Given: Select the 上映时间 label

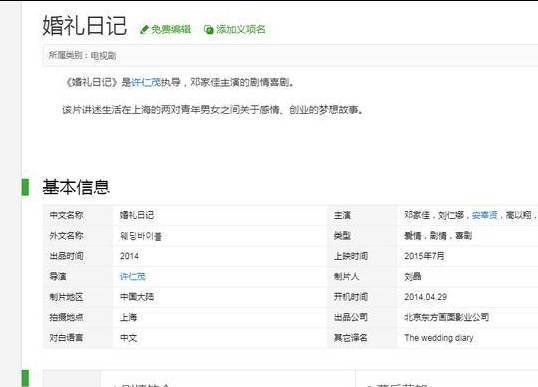Looking at the screenshot, I should coord(351,256).
